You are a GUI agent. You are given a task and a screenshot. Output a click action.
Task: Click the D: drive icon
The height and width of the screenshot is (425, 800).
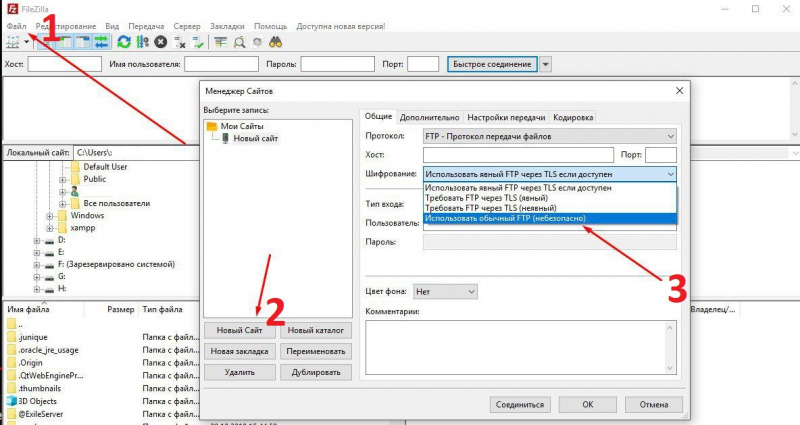[x=49, y=240]
